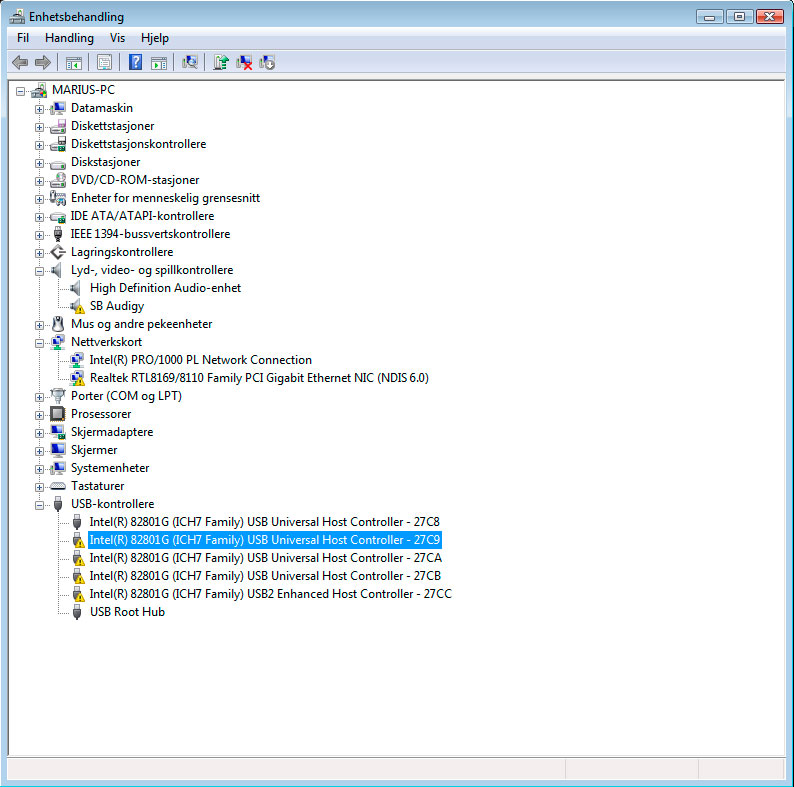Open the Help question mark icon
Viewport: 794px width, 787px height.
[x=135, y=62]
